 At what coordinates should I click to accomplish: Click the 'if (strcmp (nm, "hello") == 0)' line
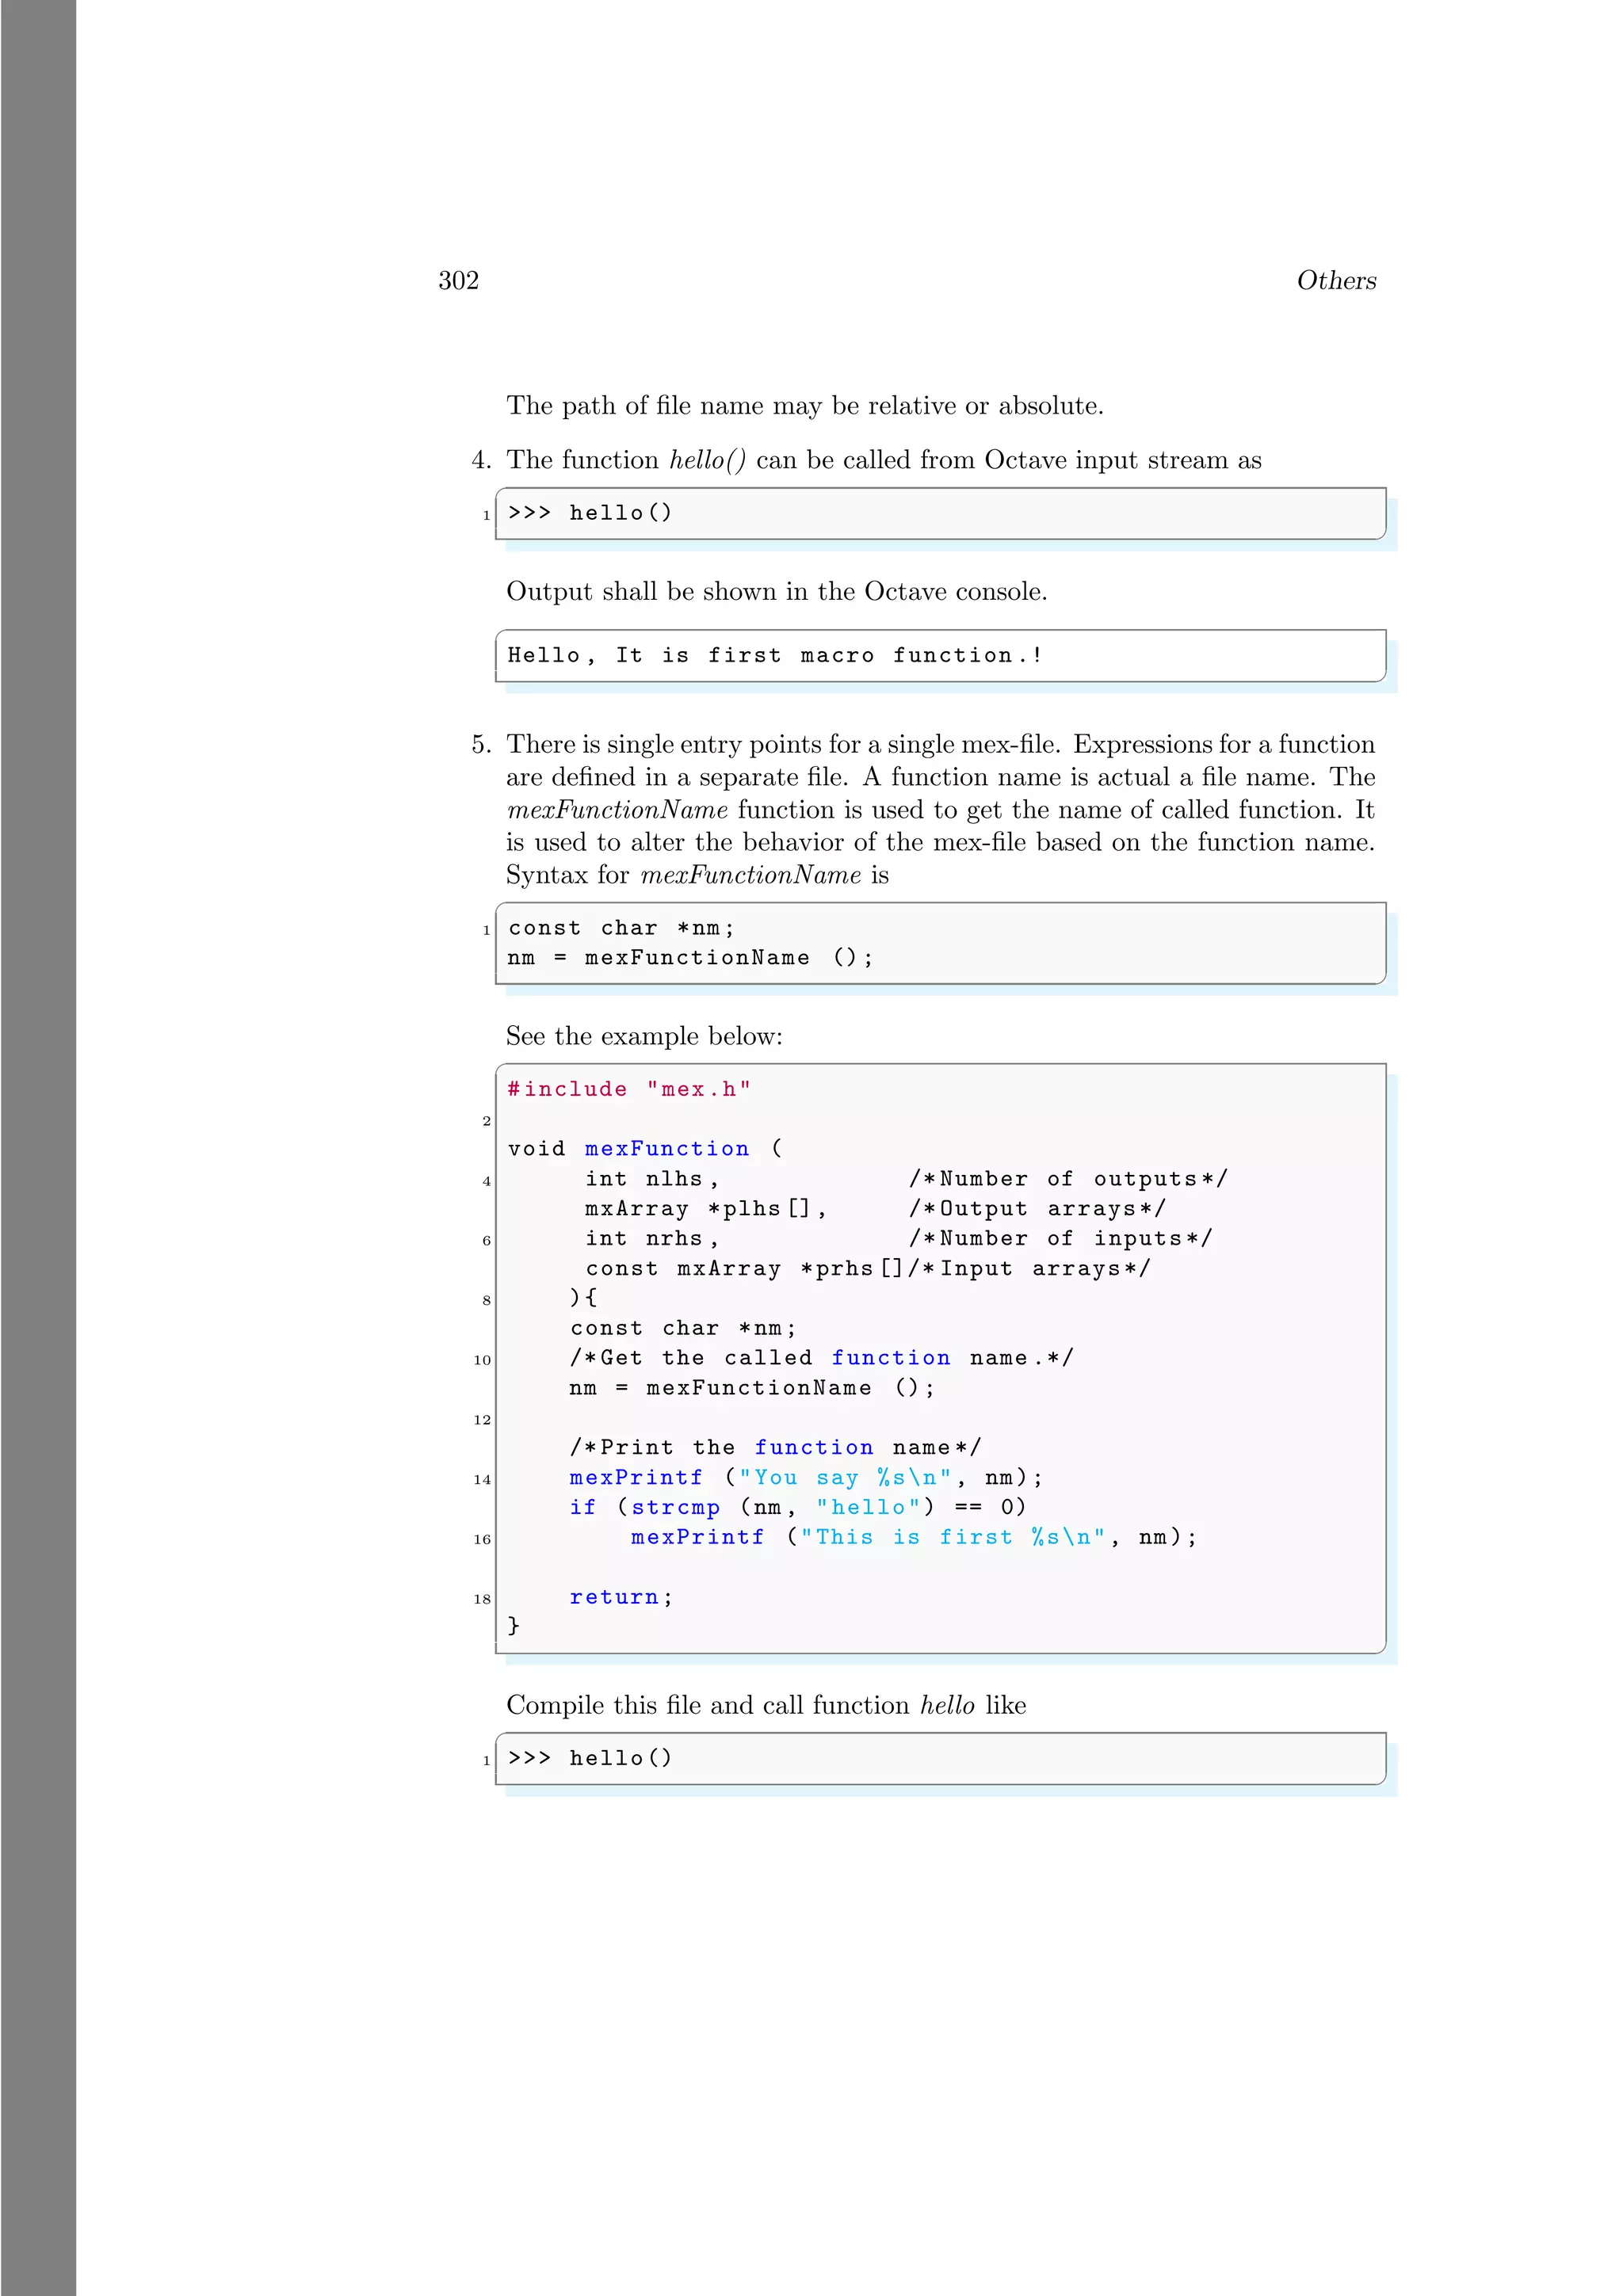click(798, 1508)
